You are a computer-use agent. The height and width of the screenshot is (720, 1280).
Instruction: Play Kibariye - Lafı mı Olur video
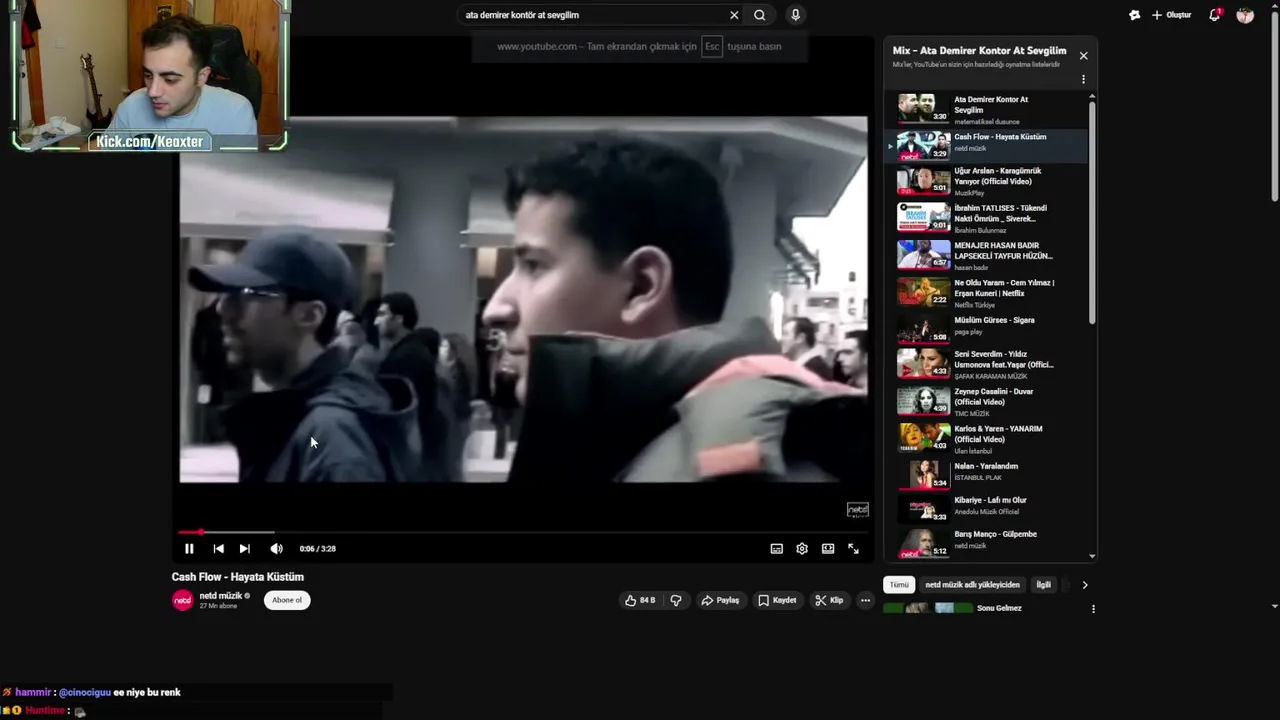985,508
